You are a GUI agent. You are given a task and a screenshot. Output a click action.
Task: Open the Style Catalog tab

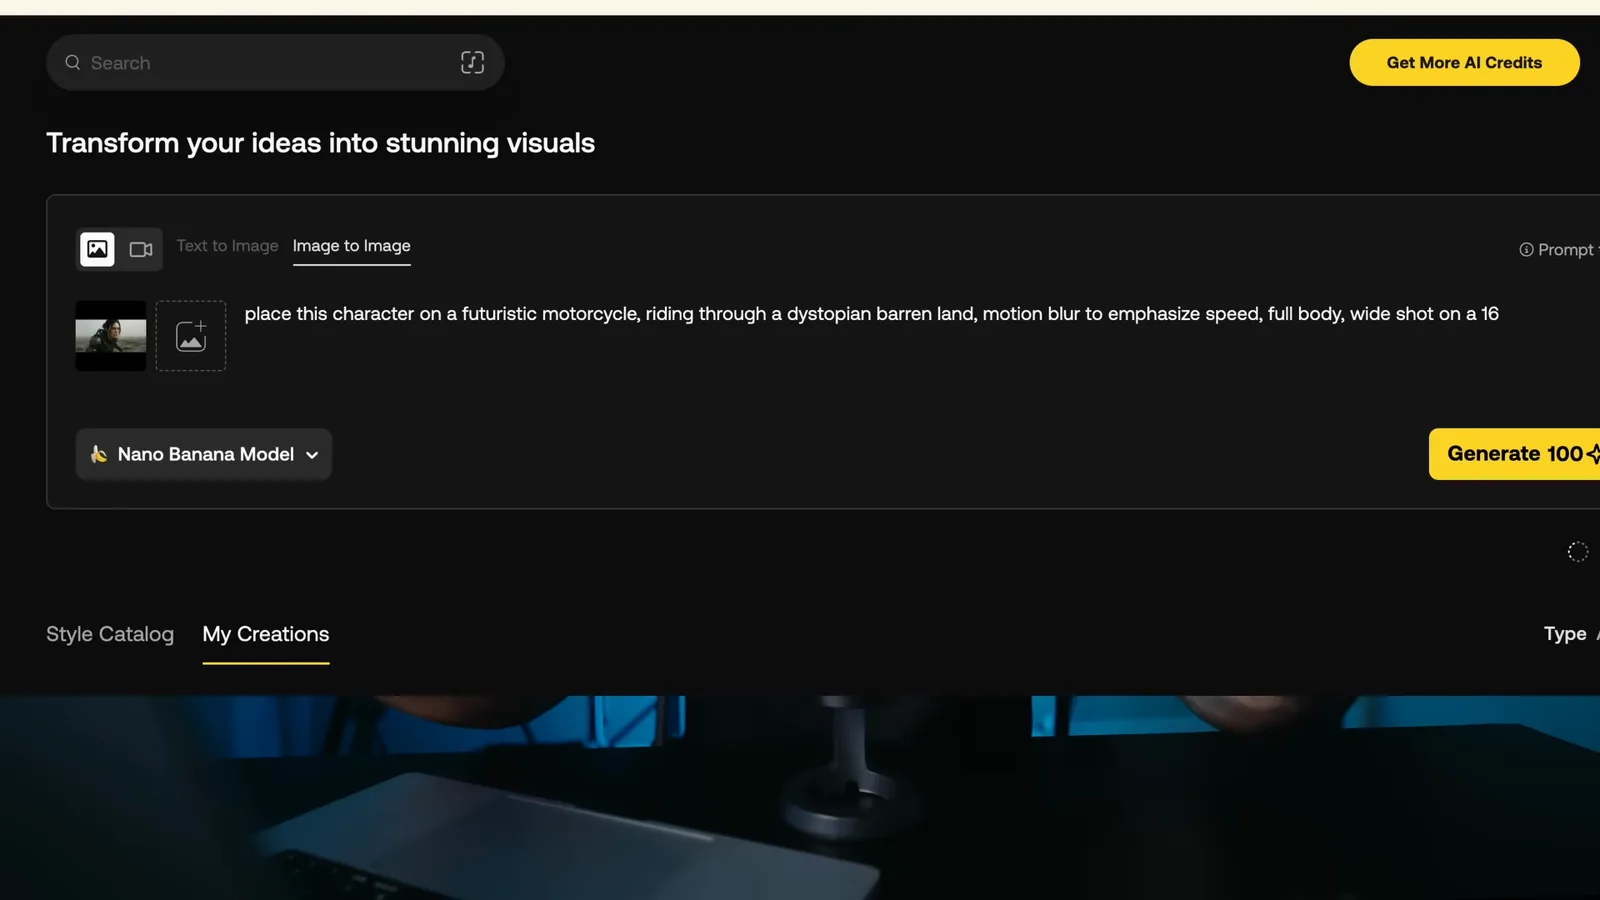pos(110,634)
